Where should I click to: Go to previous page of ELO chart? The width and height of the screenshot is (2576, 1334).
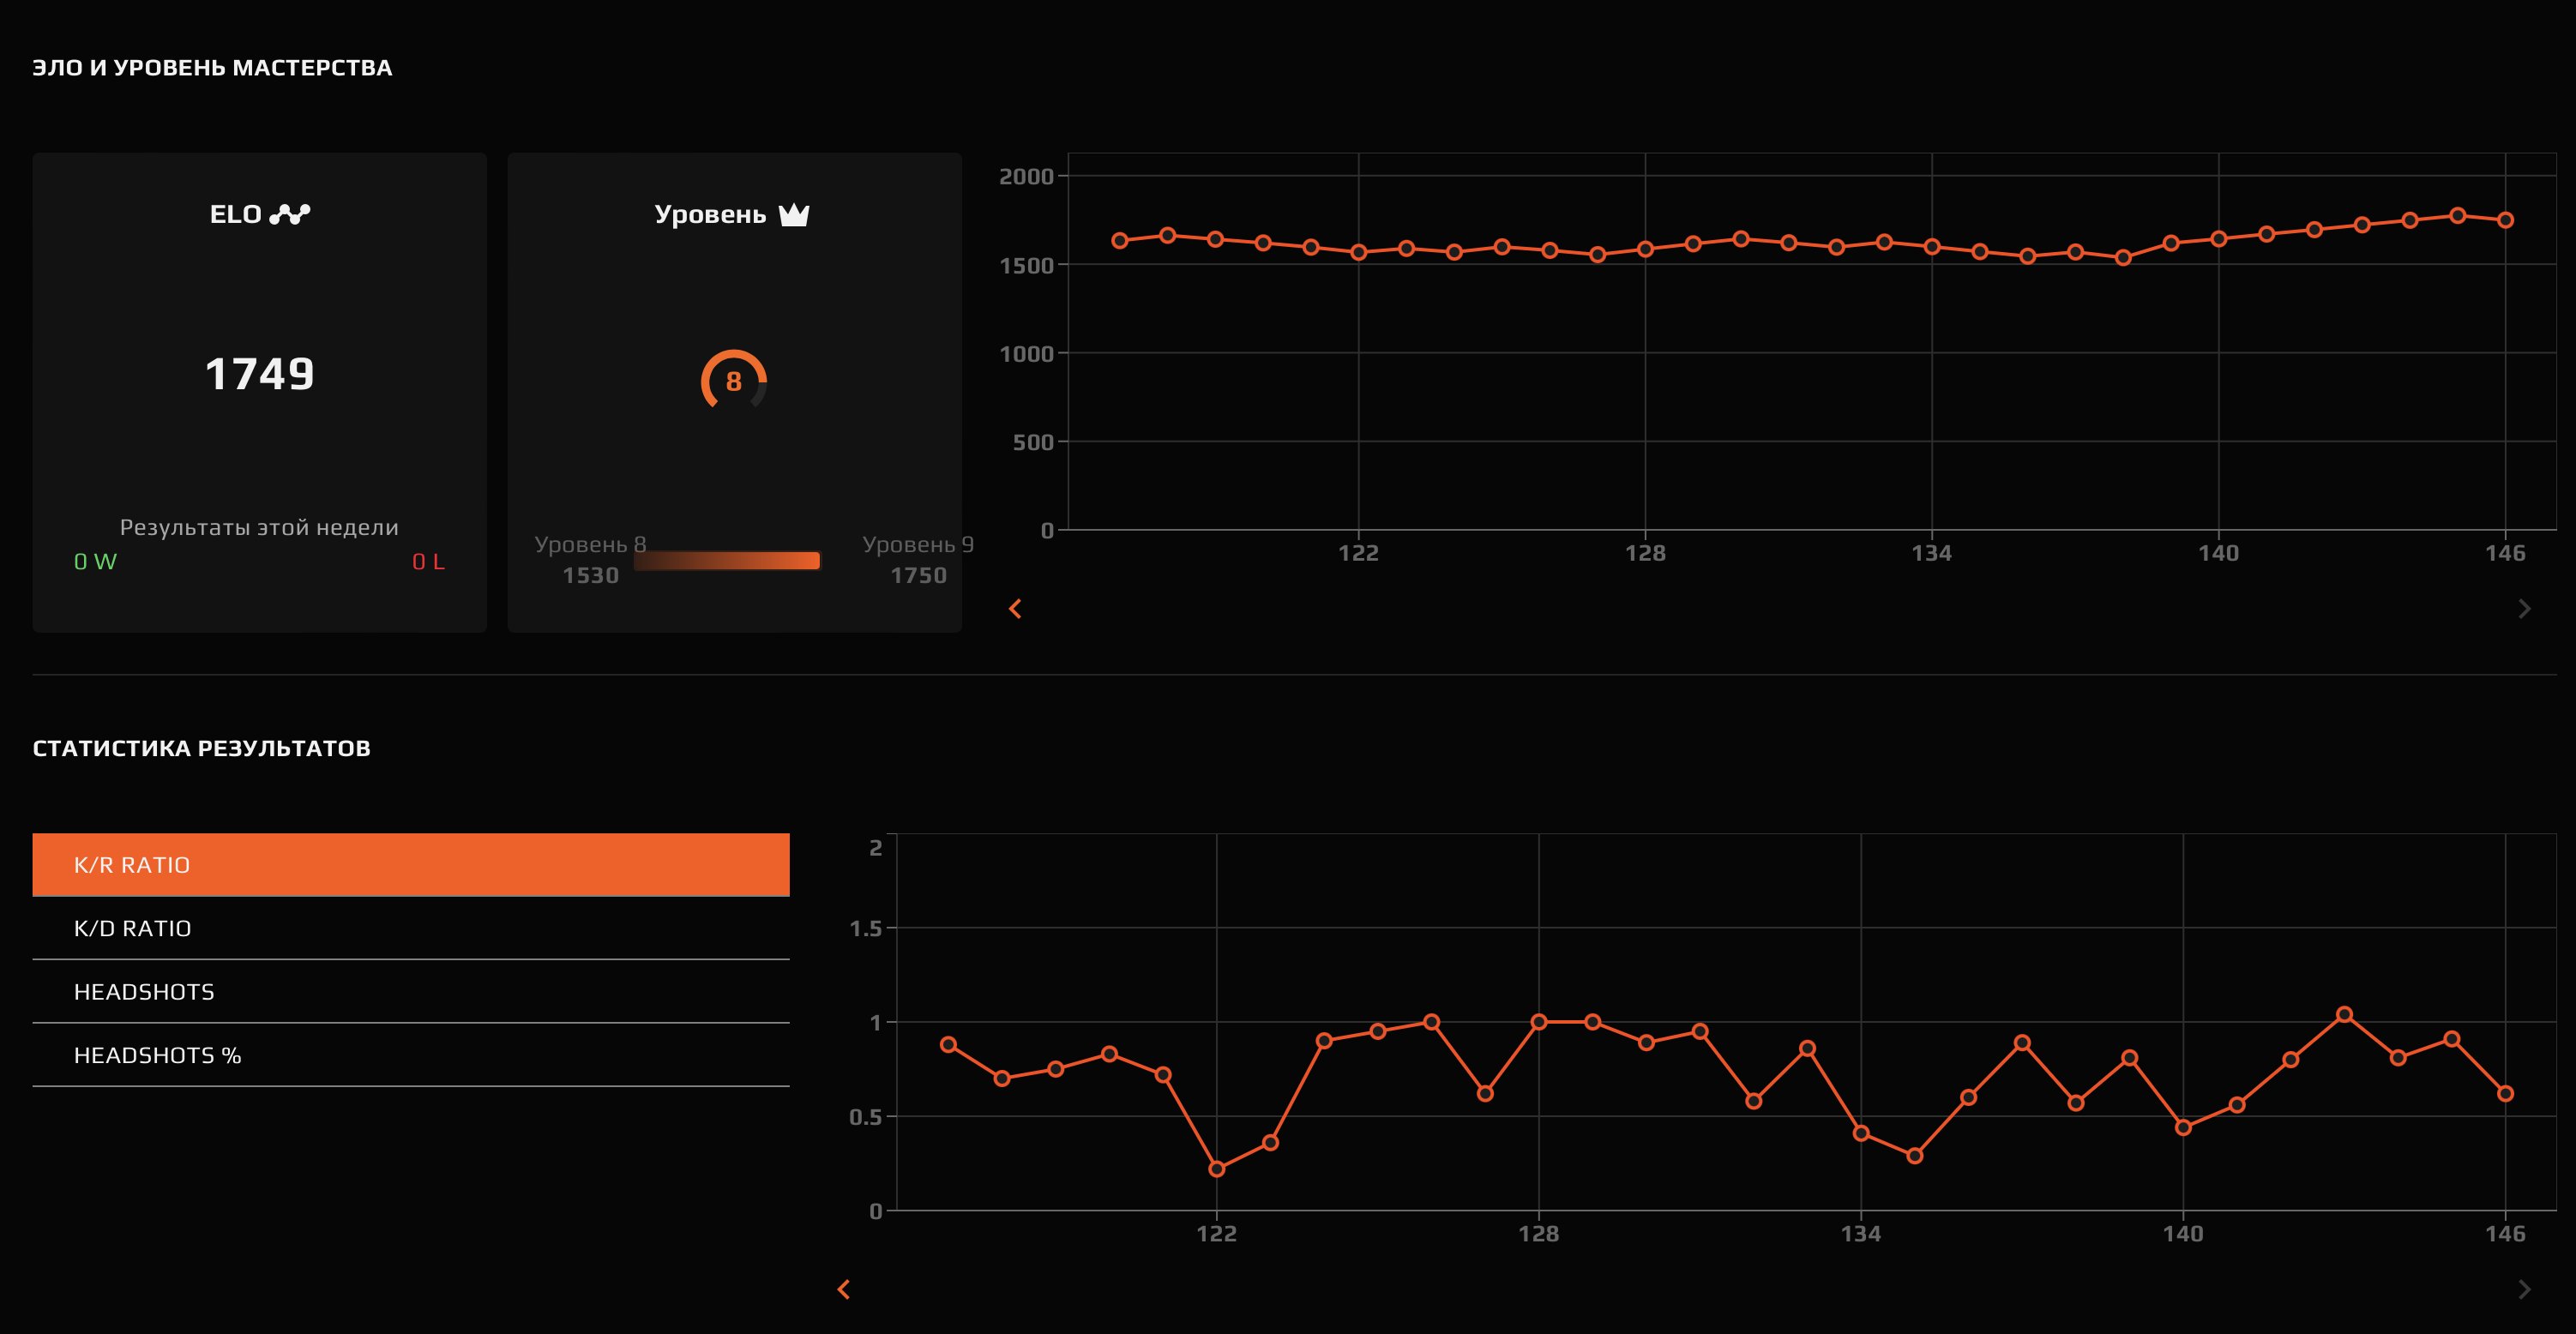(1015, 608)
